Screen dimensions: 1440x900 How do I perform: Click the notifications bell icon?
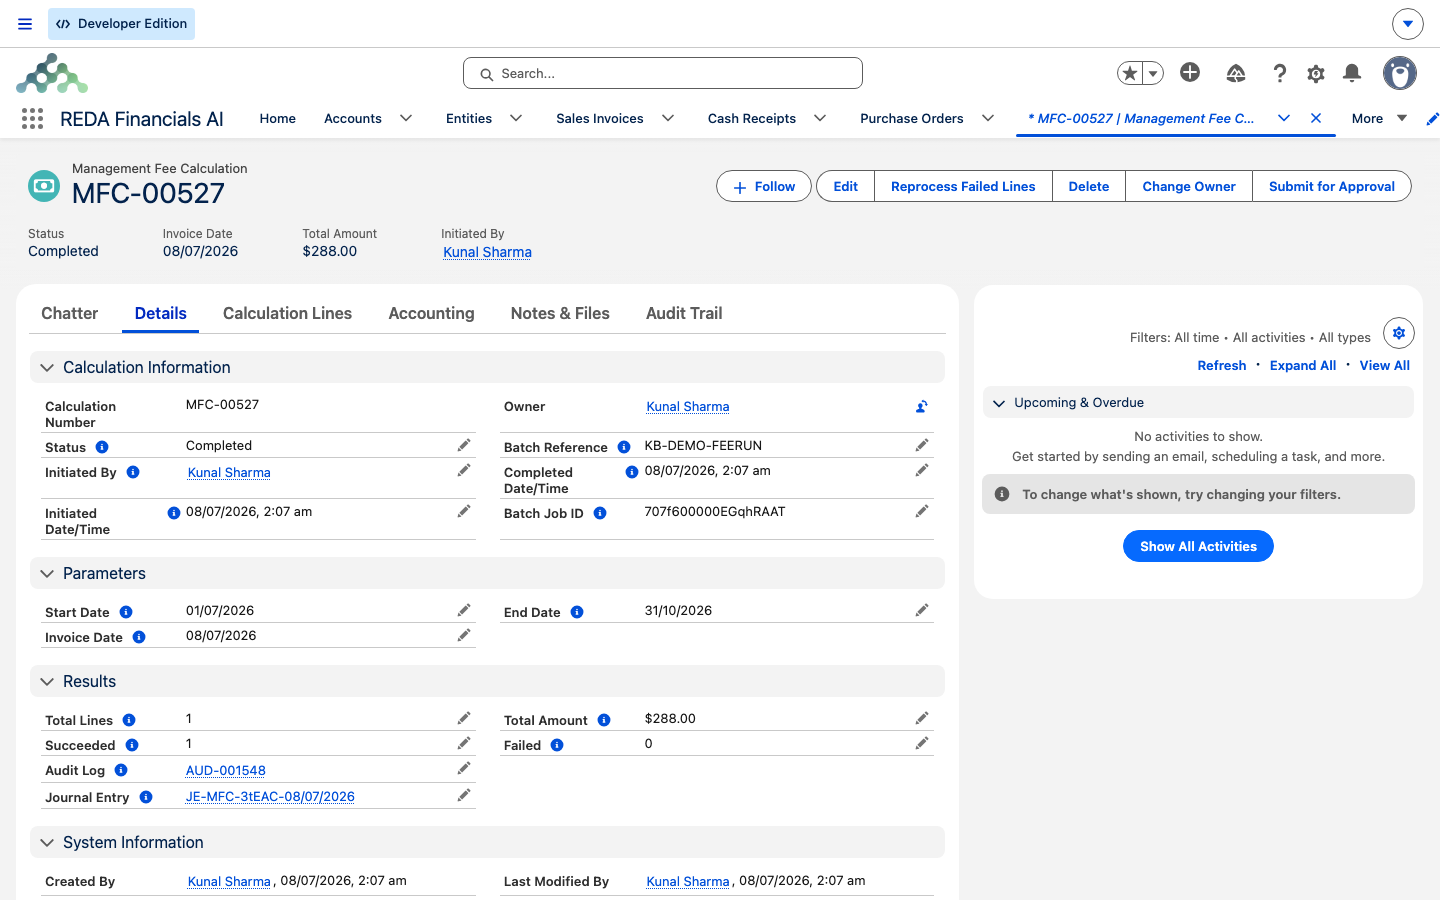pyautogui.click(x=1352, y=73)
